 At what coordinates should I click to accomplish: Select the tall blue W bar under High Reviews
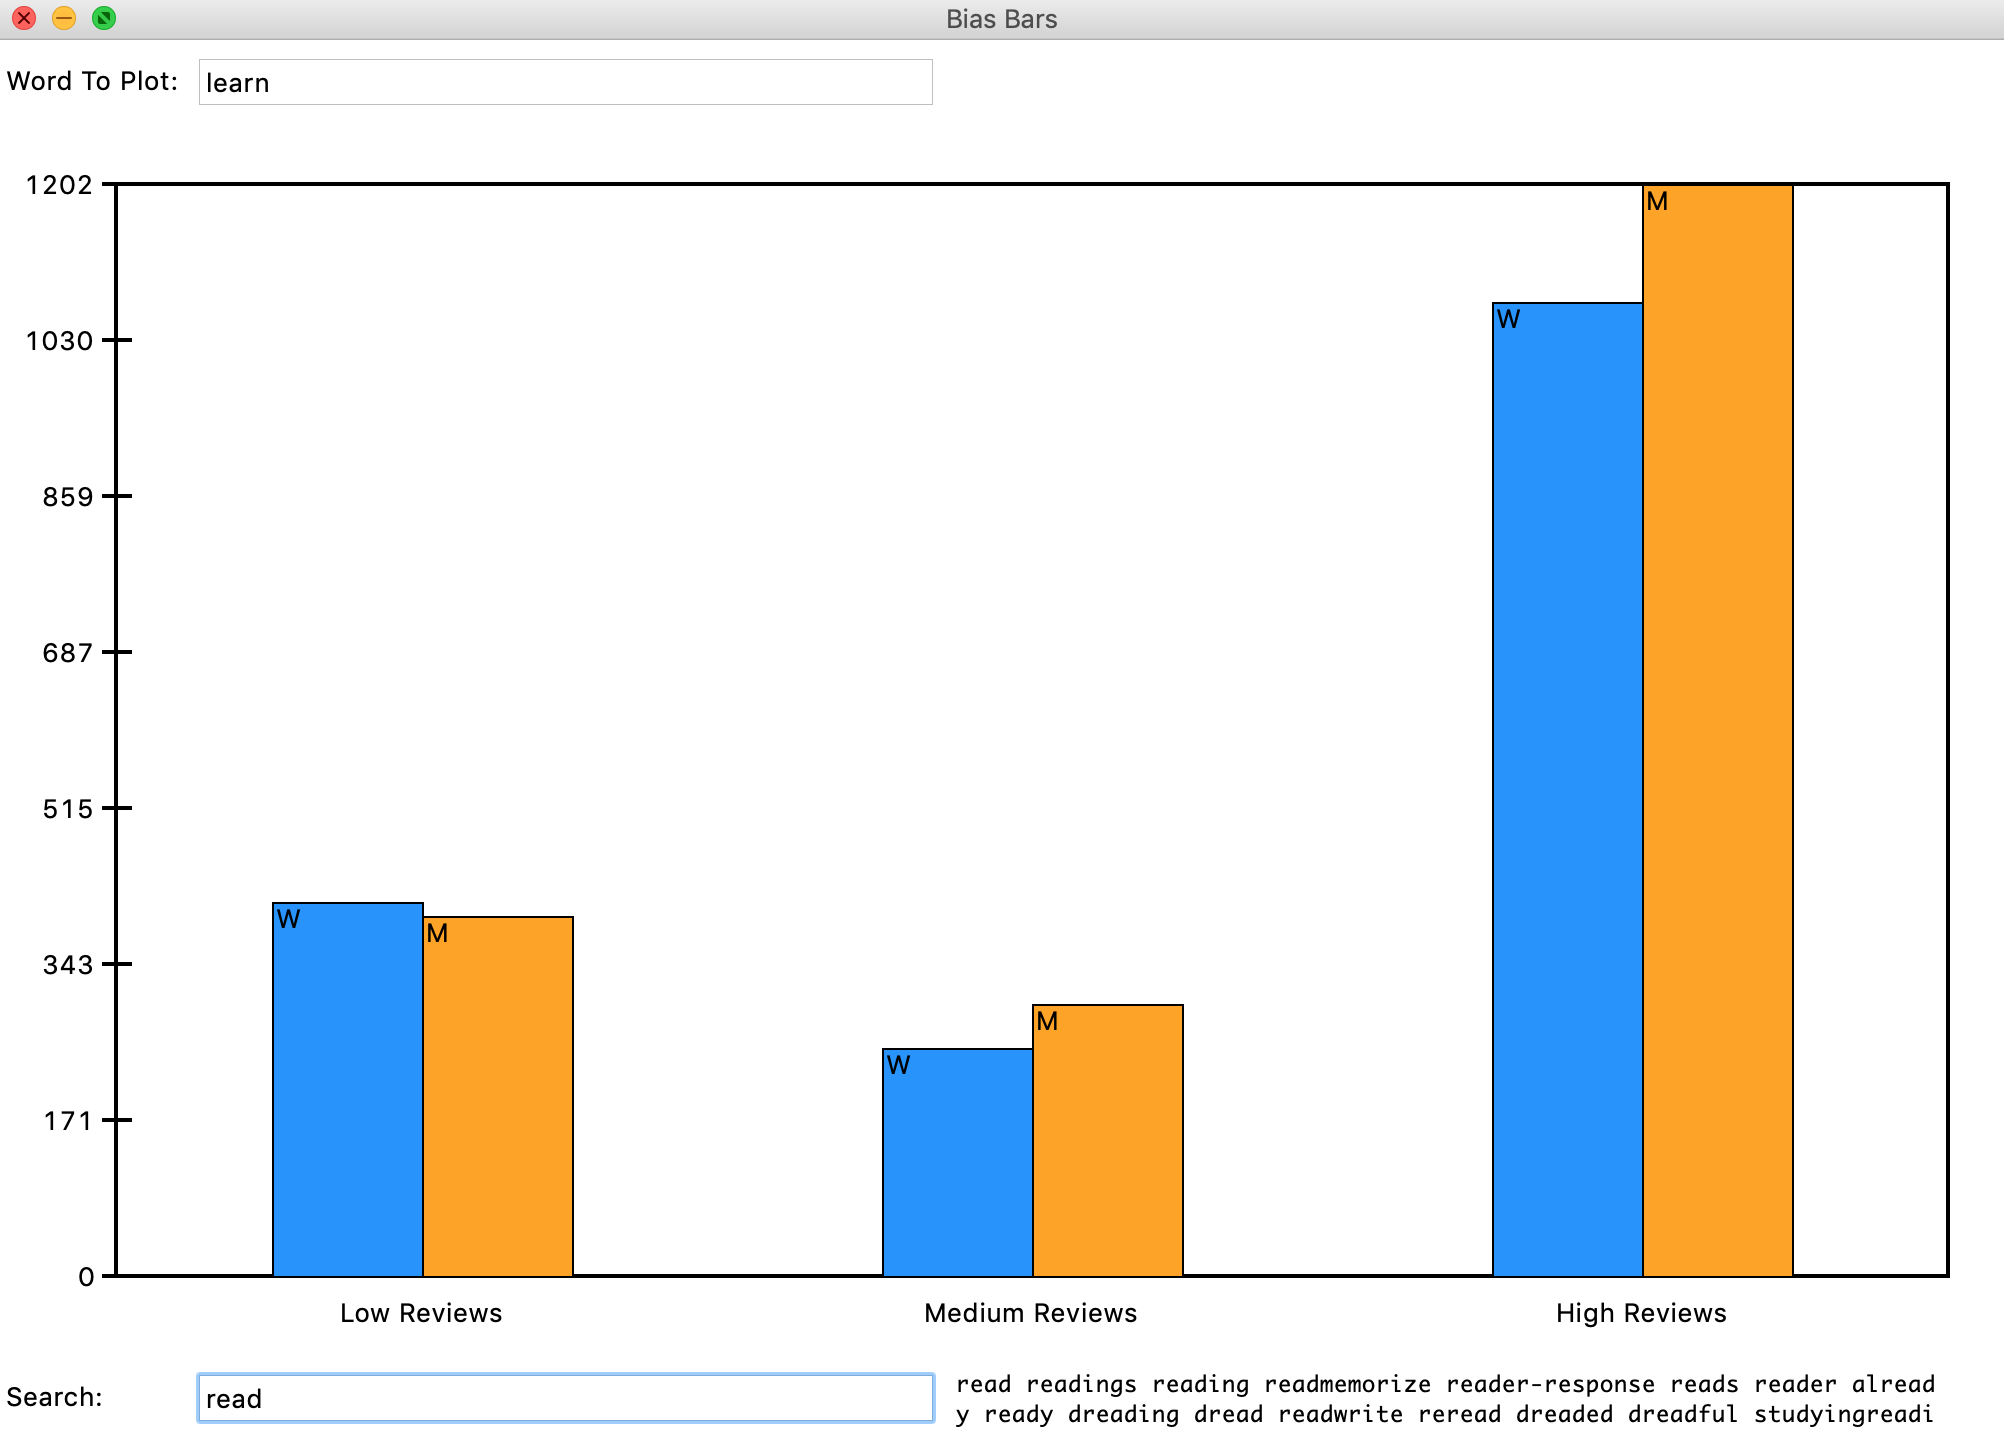click(x=1565, y=780)
